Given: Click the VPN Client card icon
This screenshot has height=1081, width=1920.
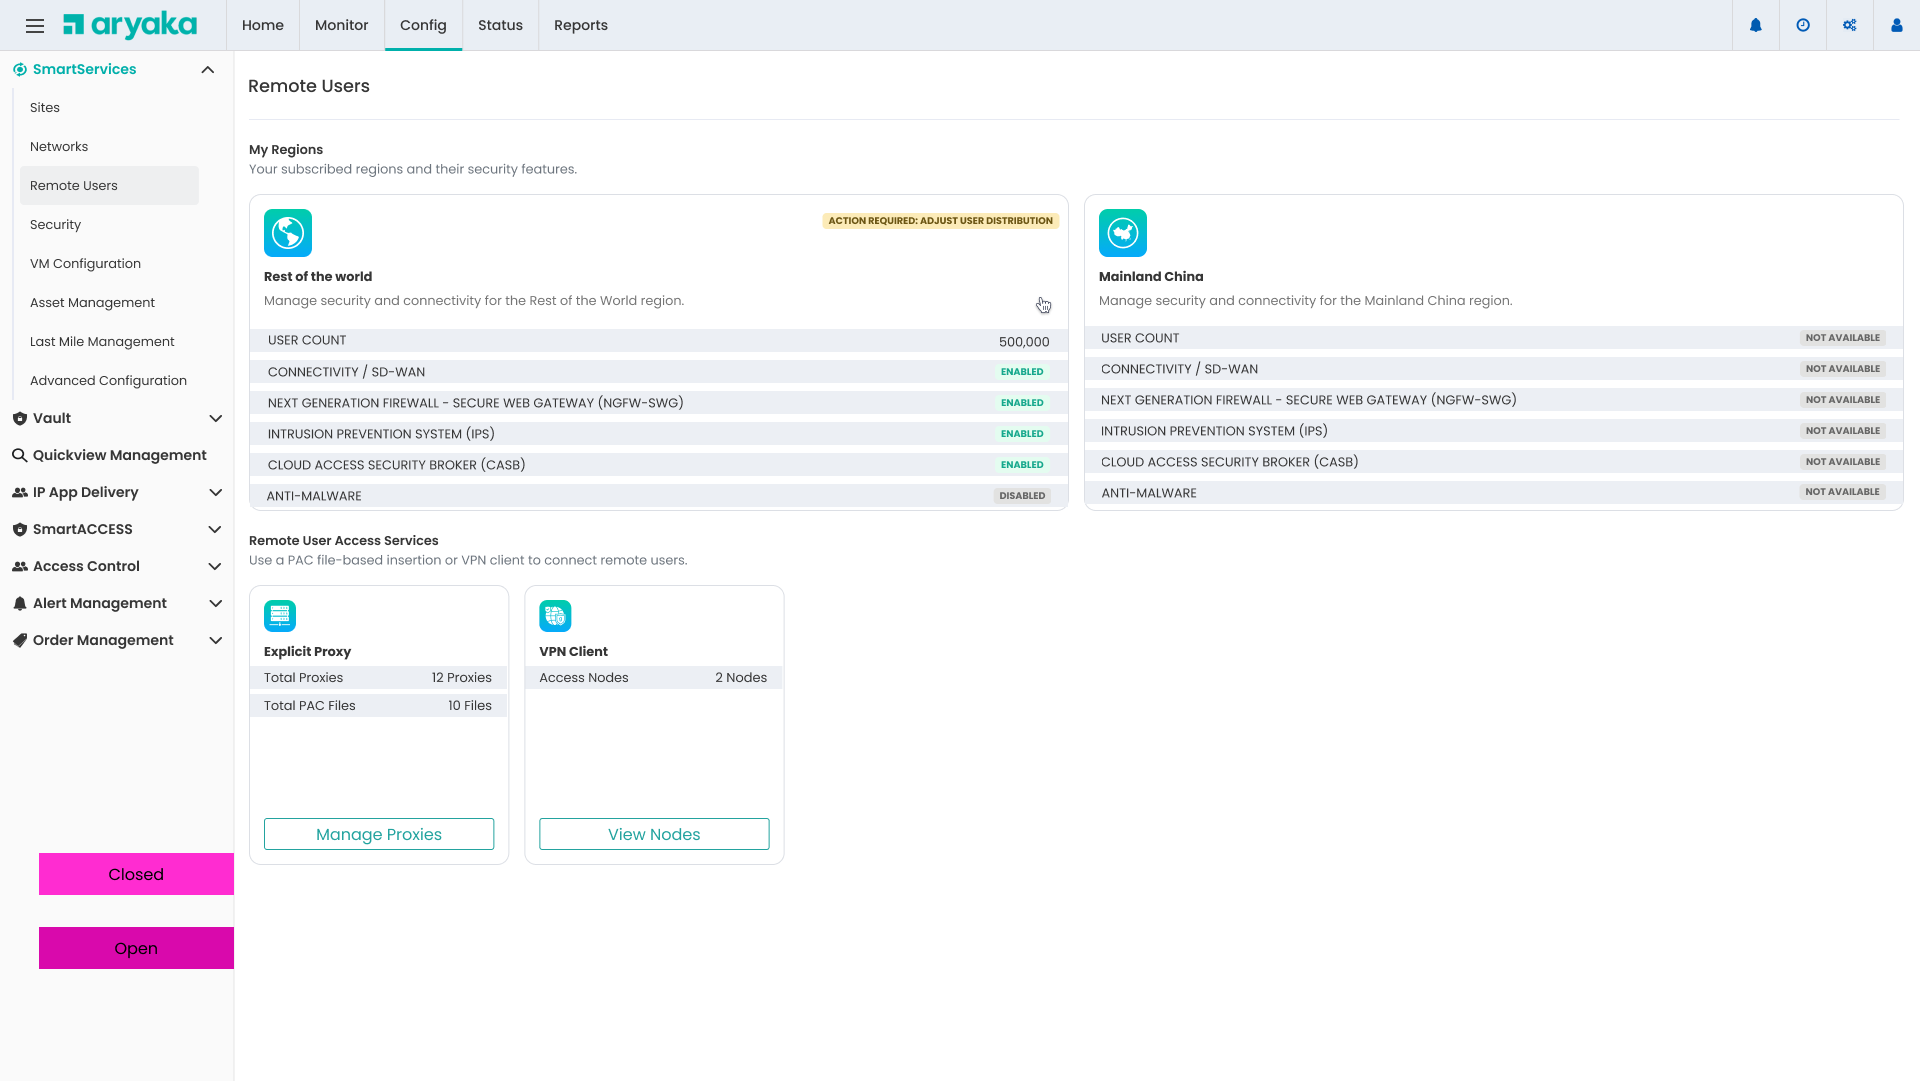Looking at the screenshot, I should click(556, 616).
